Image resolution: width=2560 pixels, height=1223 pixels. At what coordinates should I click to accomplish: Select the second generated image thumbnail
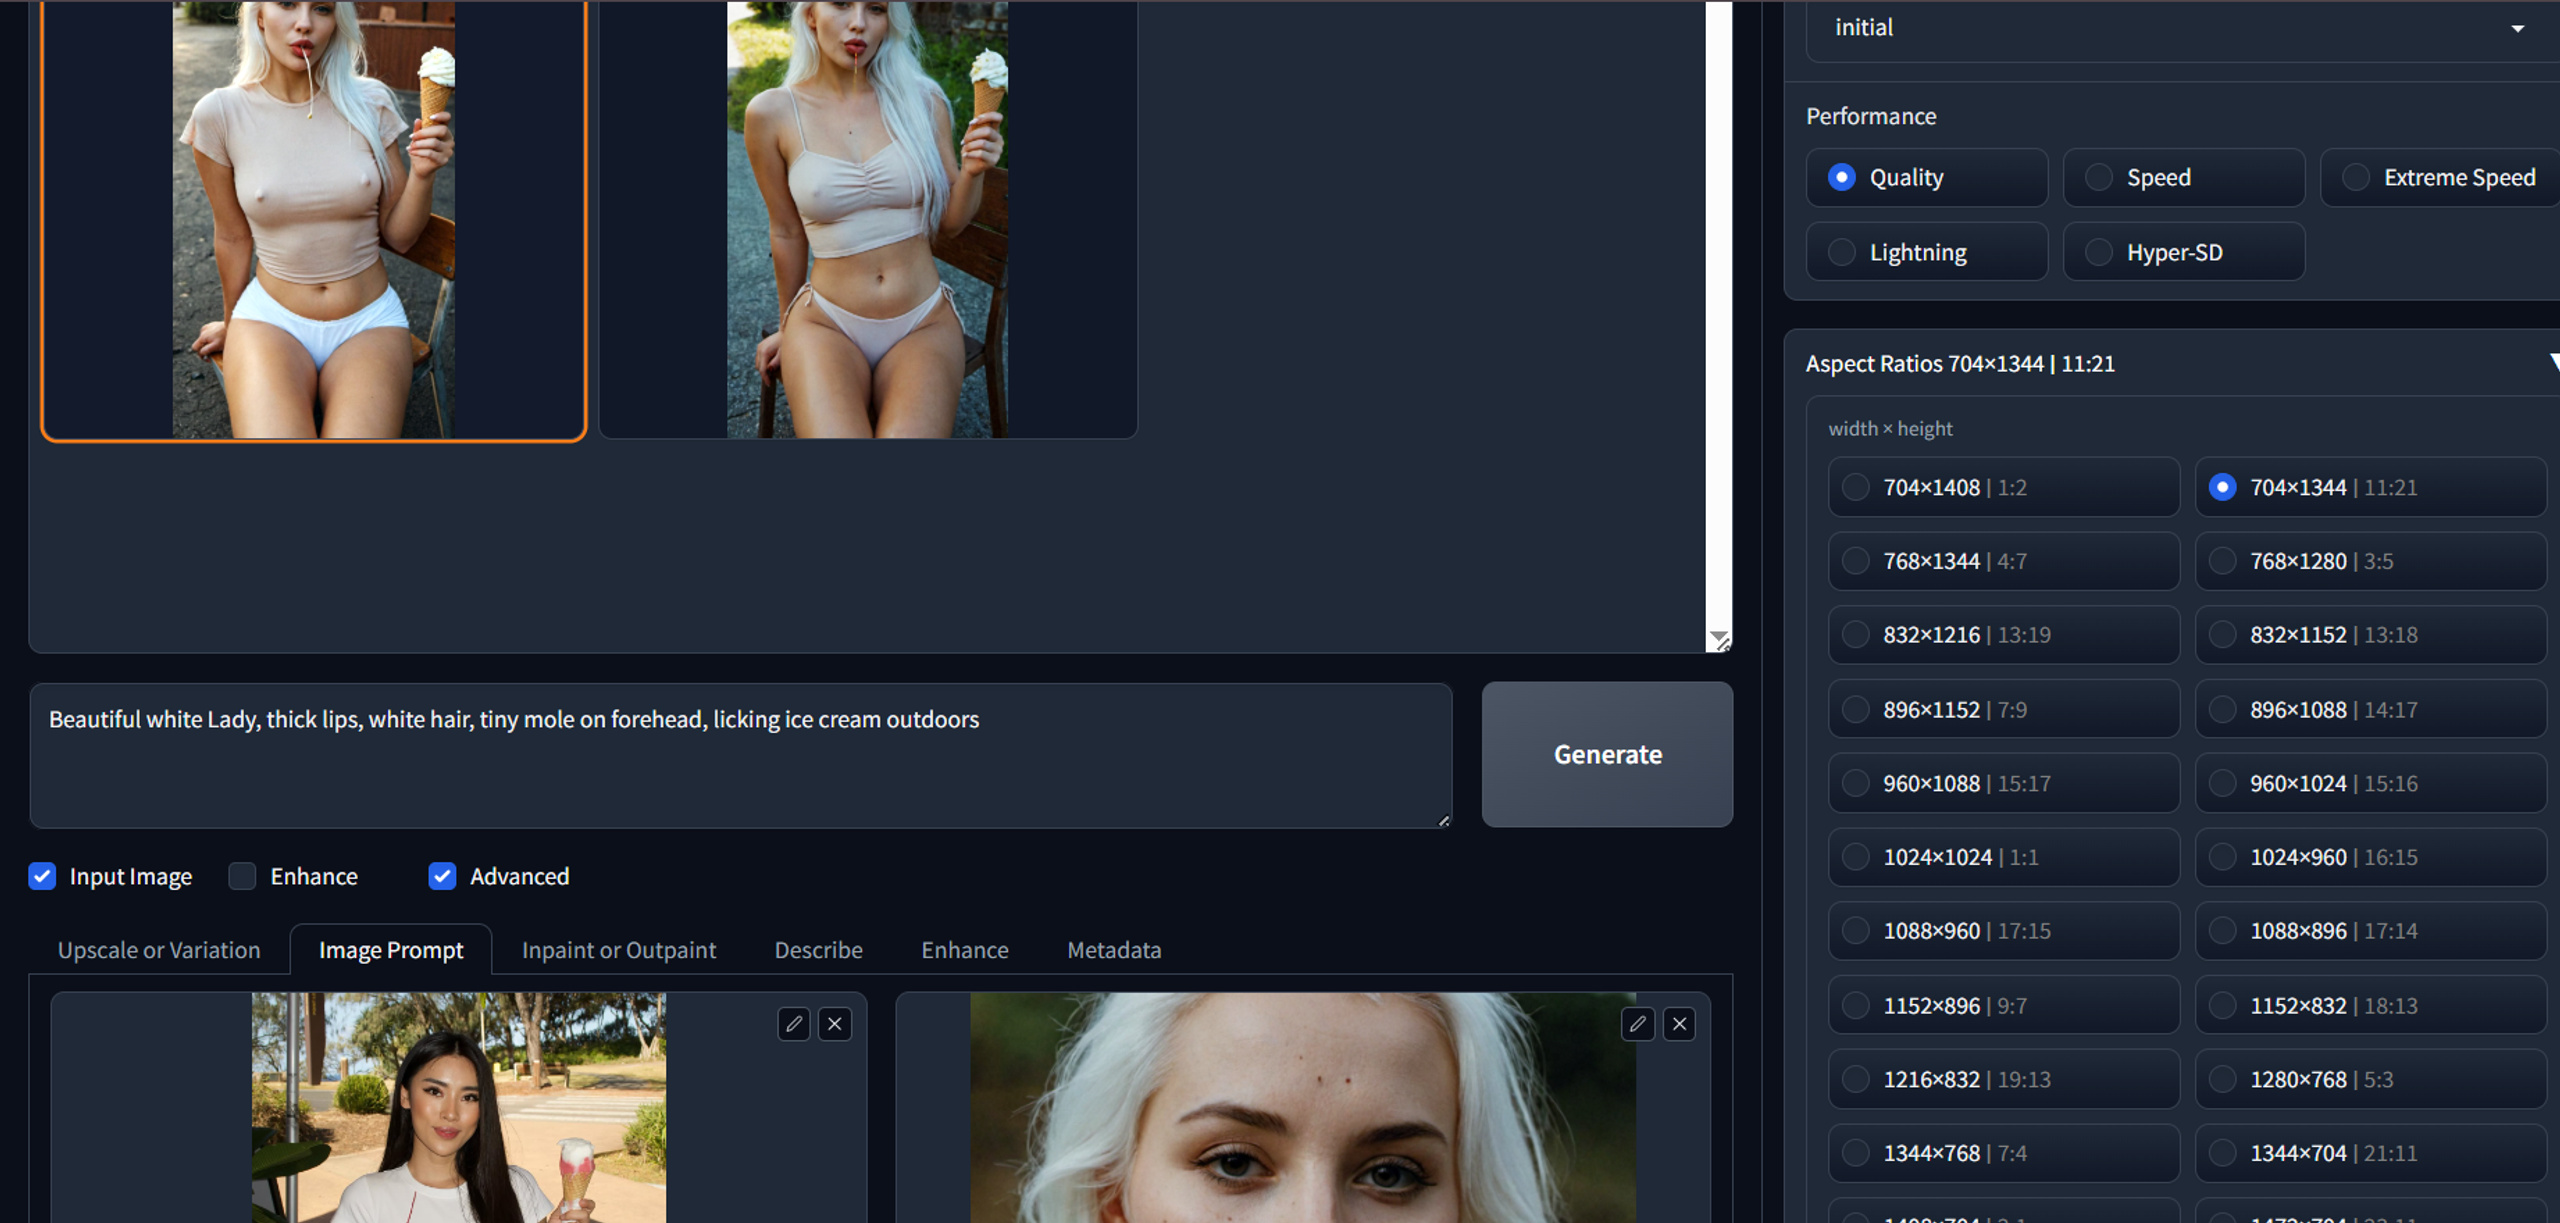point(868,220)
